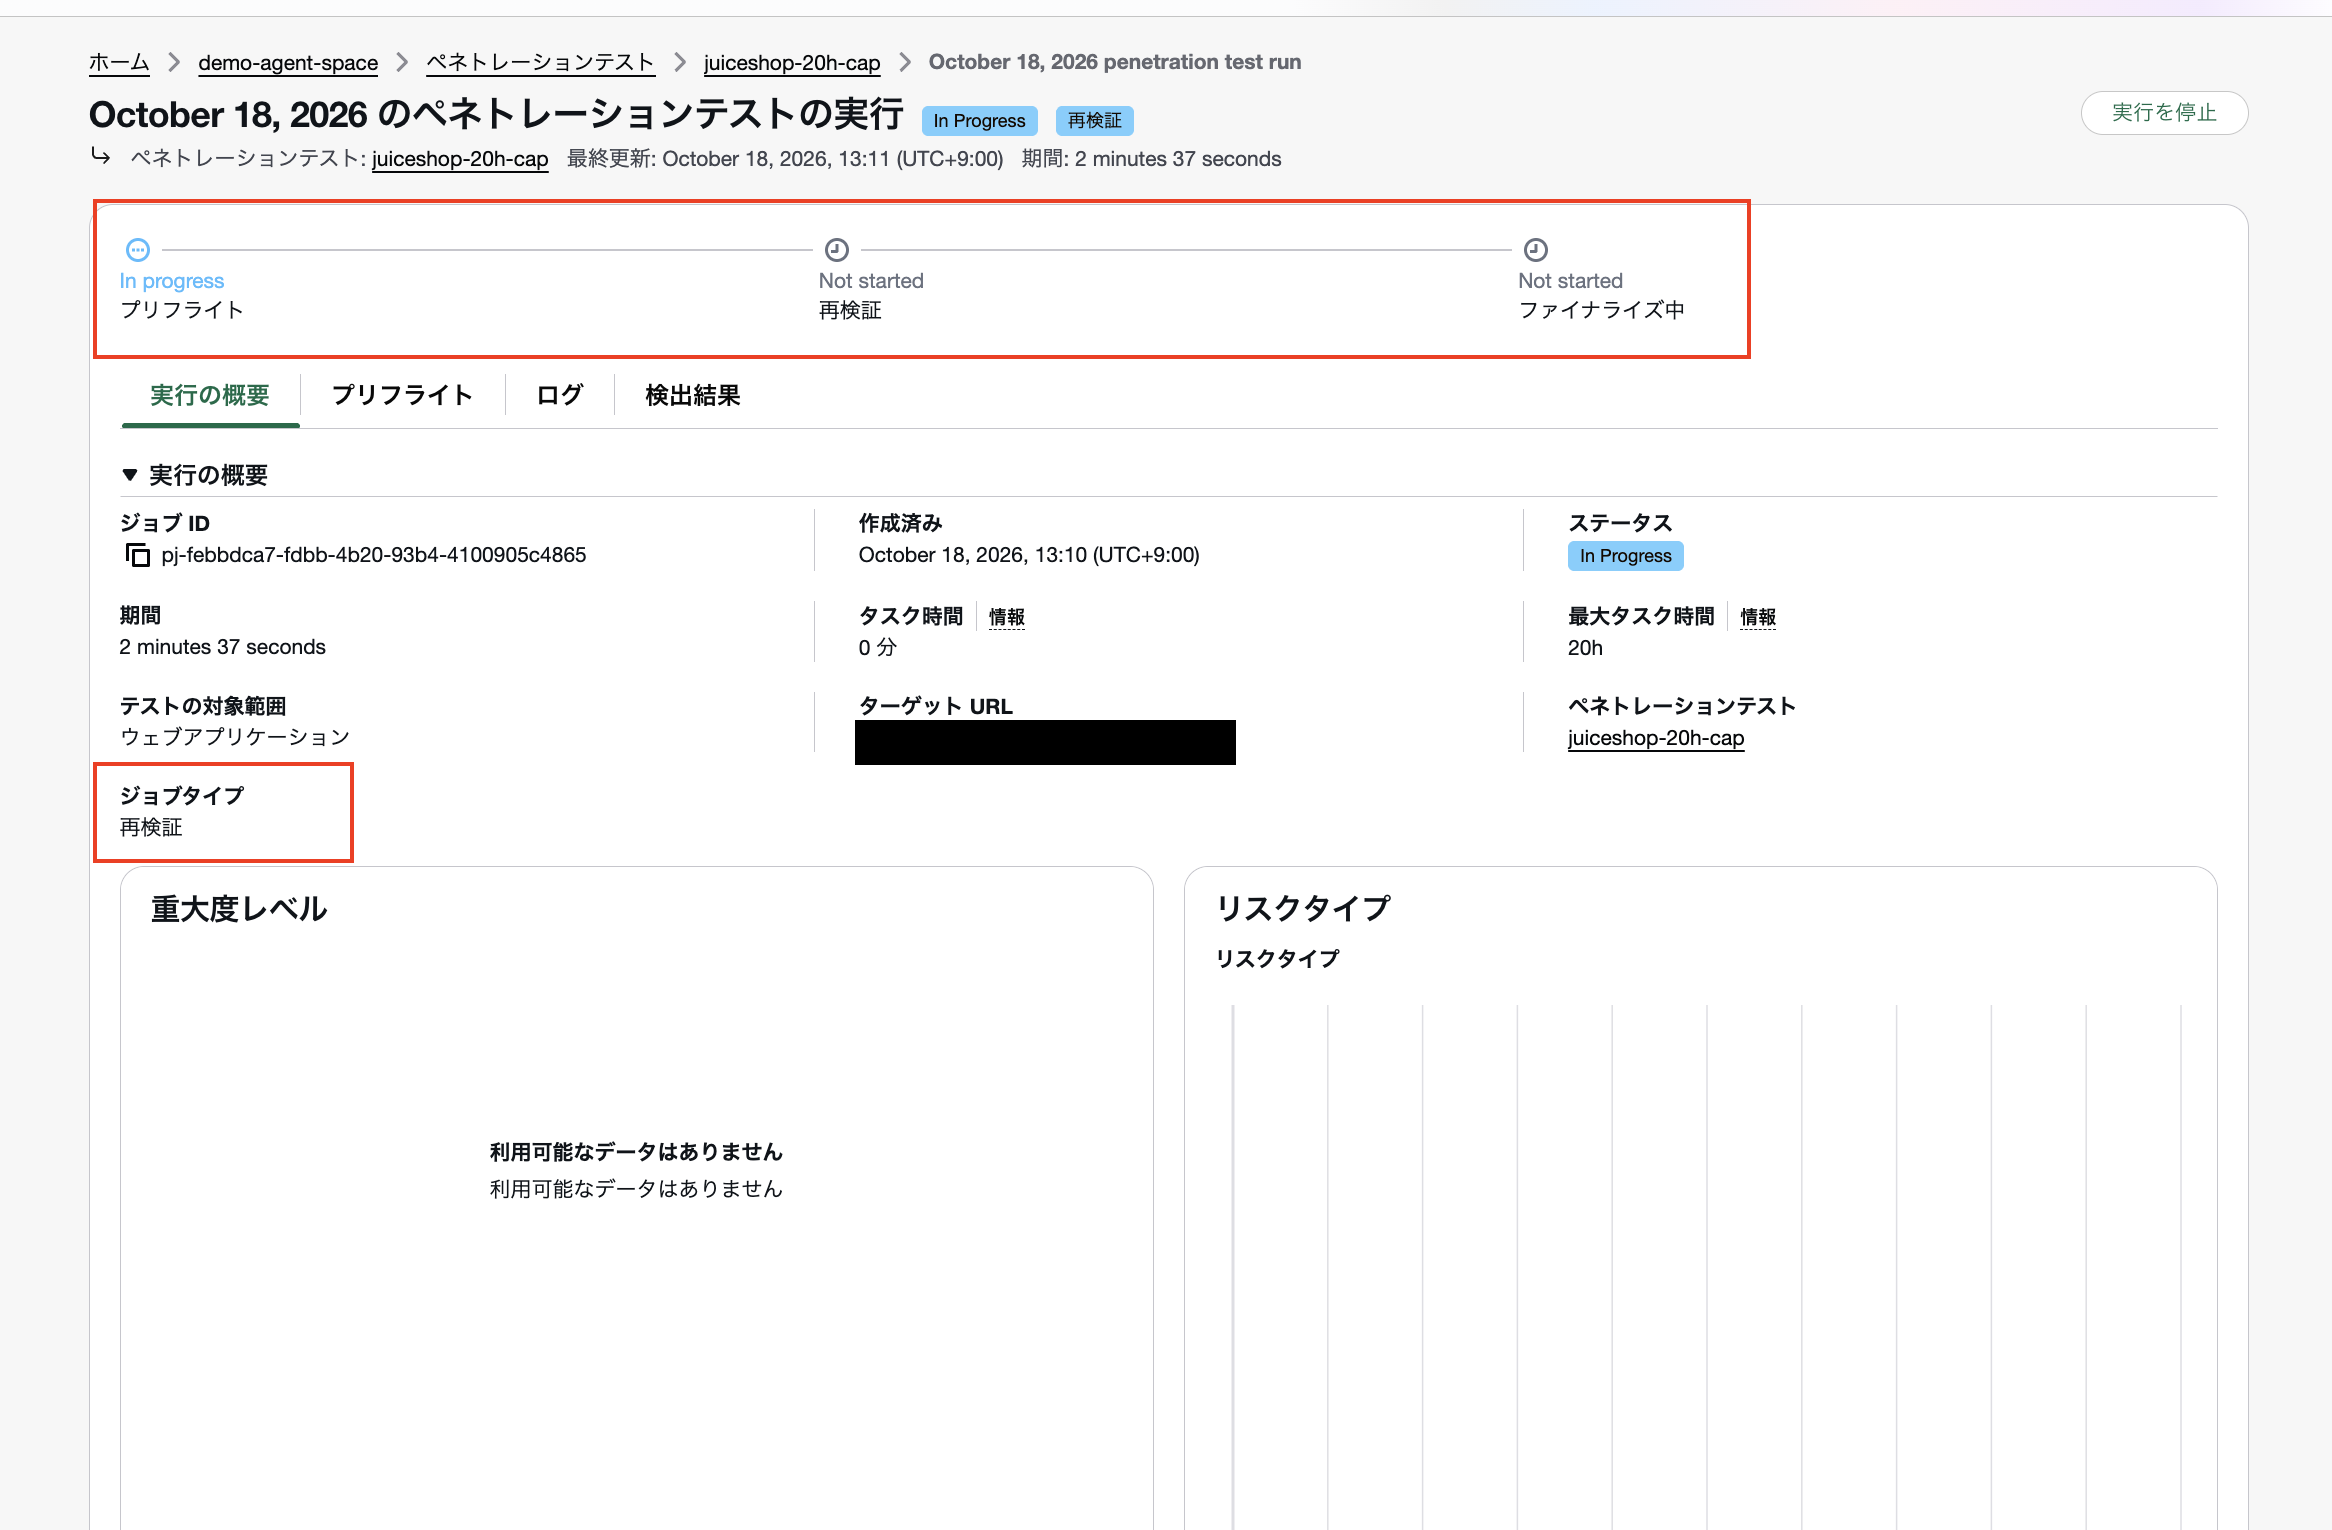Stop the run with 実行を停止 button
Viewport: 2332px width, 1530px height.
coord(2164,113)
